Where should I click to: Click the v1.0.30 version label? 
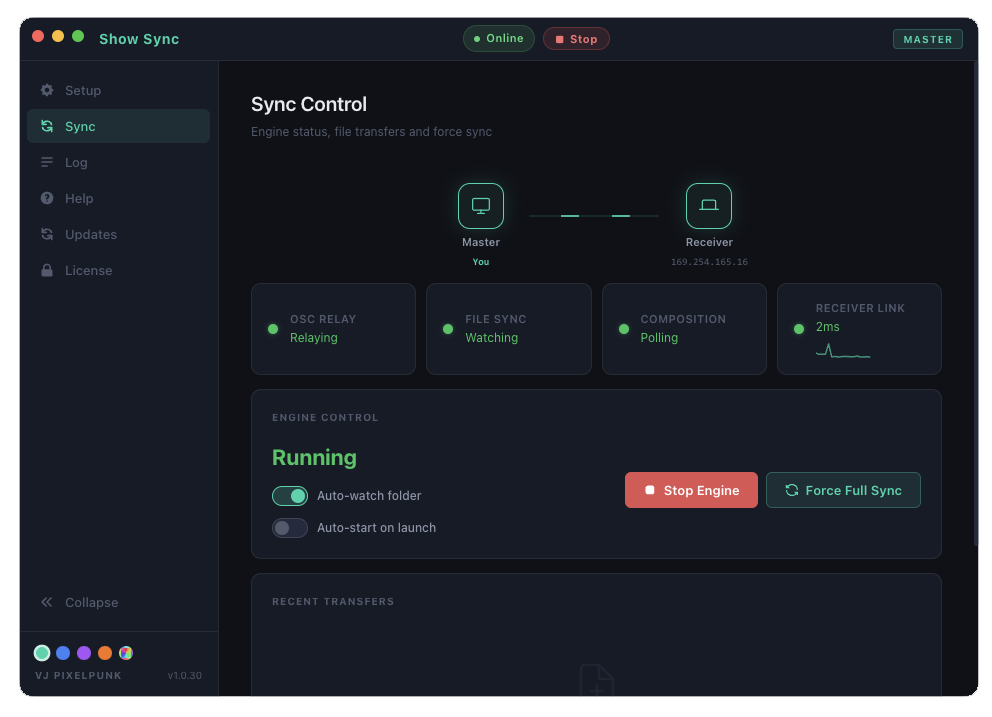pyautogui.click(x=185, y=675)
